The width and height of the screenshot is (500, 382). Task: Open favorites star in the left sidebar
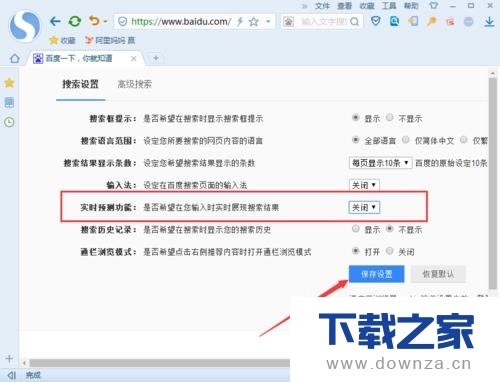point(9,83)
